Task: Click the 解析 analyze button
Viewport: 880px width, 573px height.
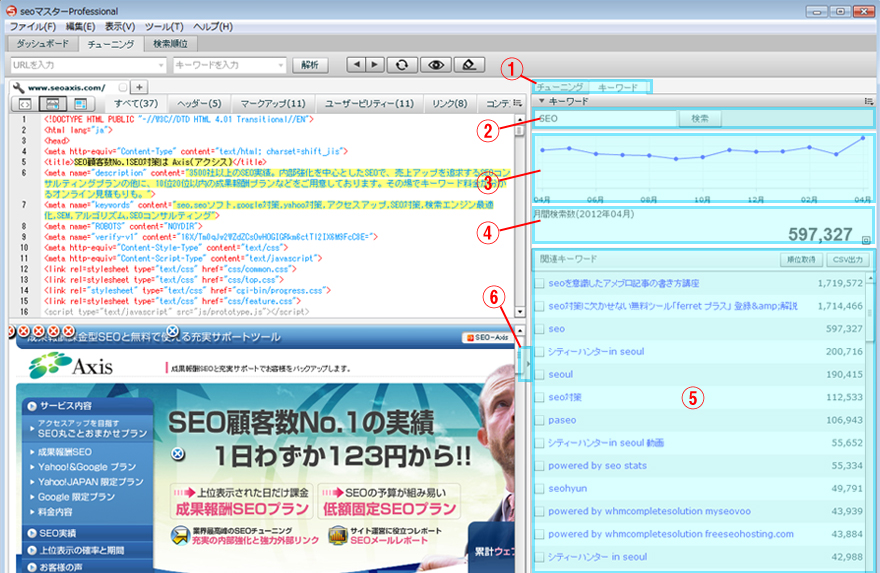Action: (x=310, y=65)
